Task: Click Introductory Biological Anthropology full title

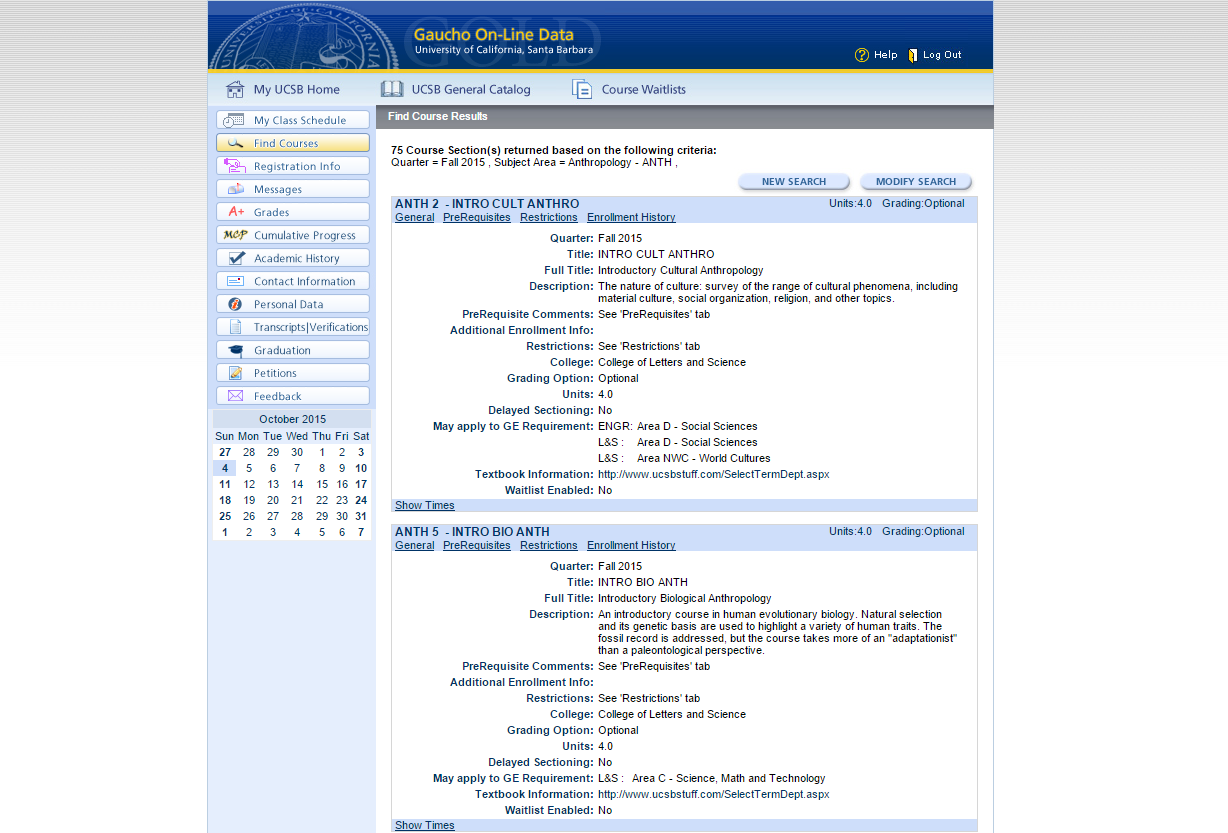Action: [685, 598]
